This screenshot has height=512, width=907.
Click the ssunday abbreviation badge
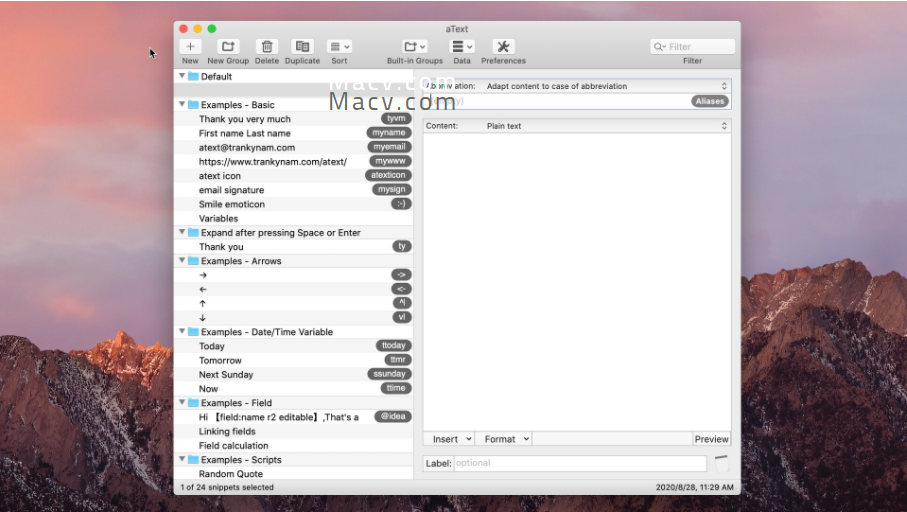pyautogui.click(x=389, y=374)
